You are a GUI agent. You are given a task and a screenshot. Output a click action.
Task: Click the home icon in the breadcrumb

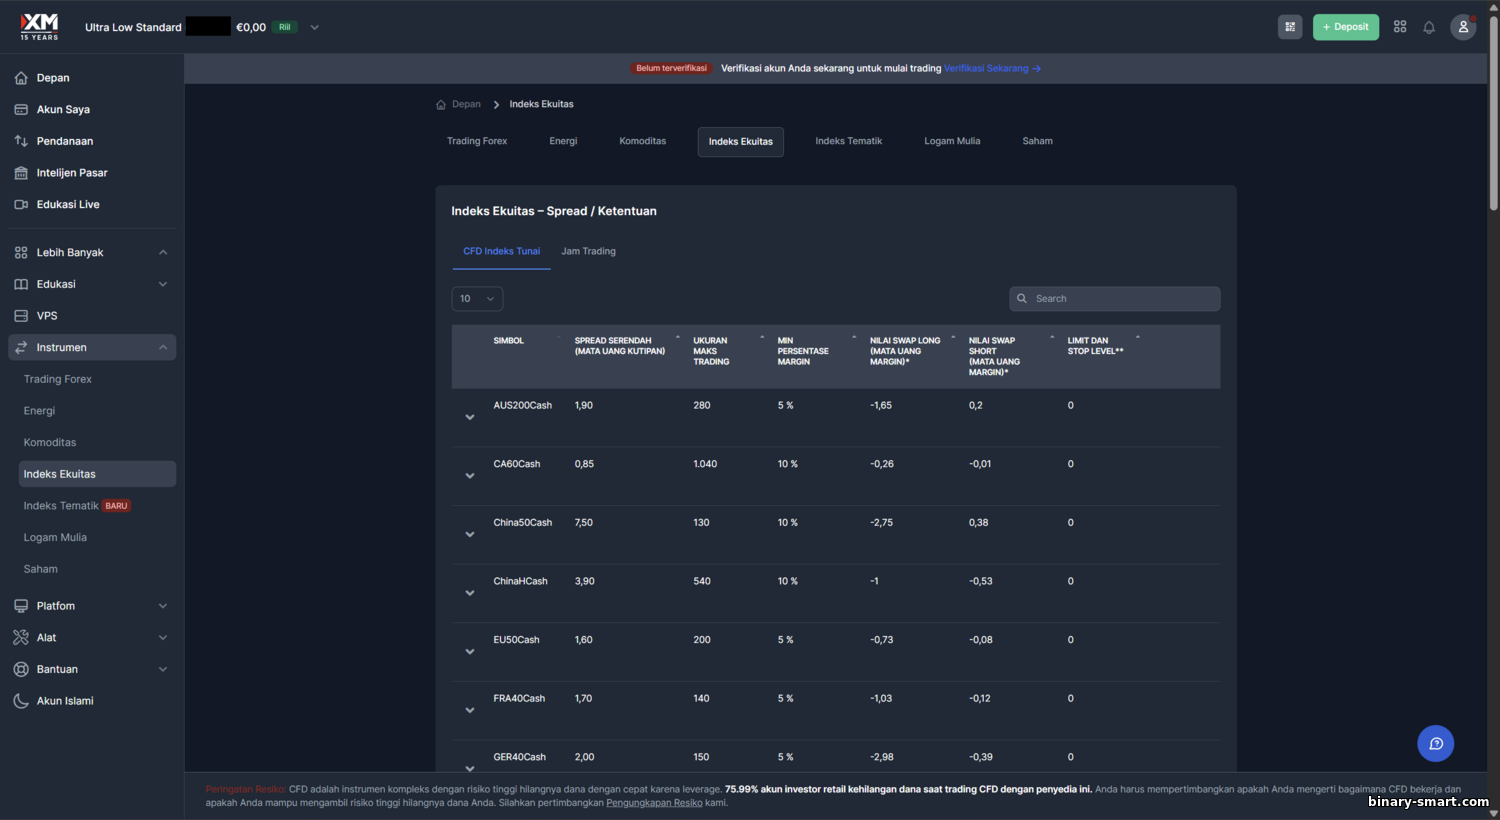pyautogui.click(x=441, y=105)
